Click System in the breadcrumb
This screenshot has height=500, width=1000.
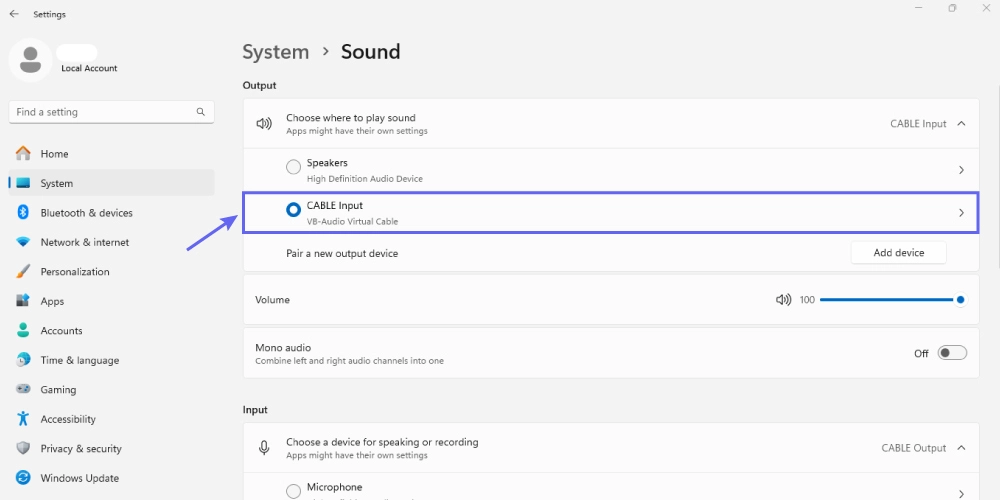click(x=276, y=52)
